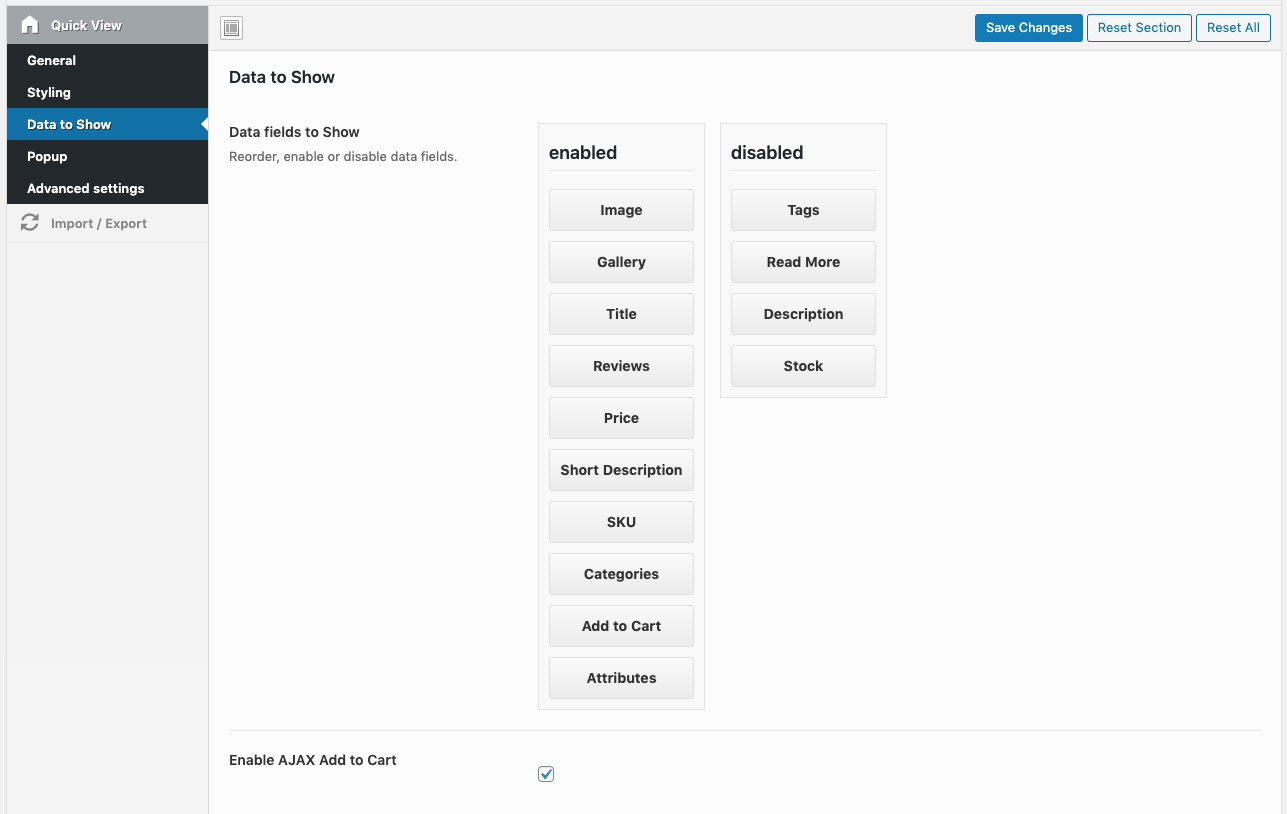Click the highlighted Data to Show tab
Viewport: 1287px width, 814px height.
(x=67, y=124)
